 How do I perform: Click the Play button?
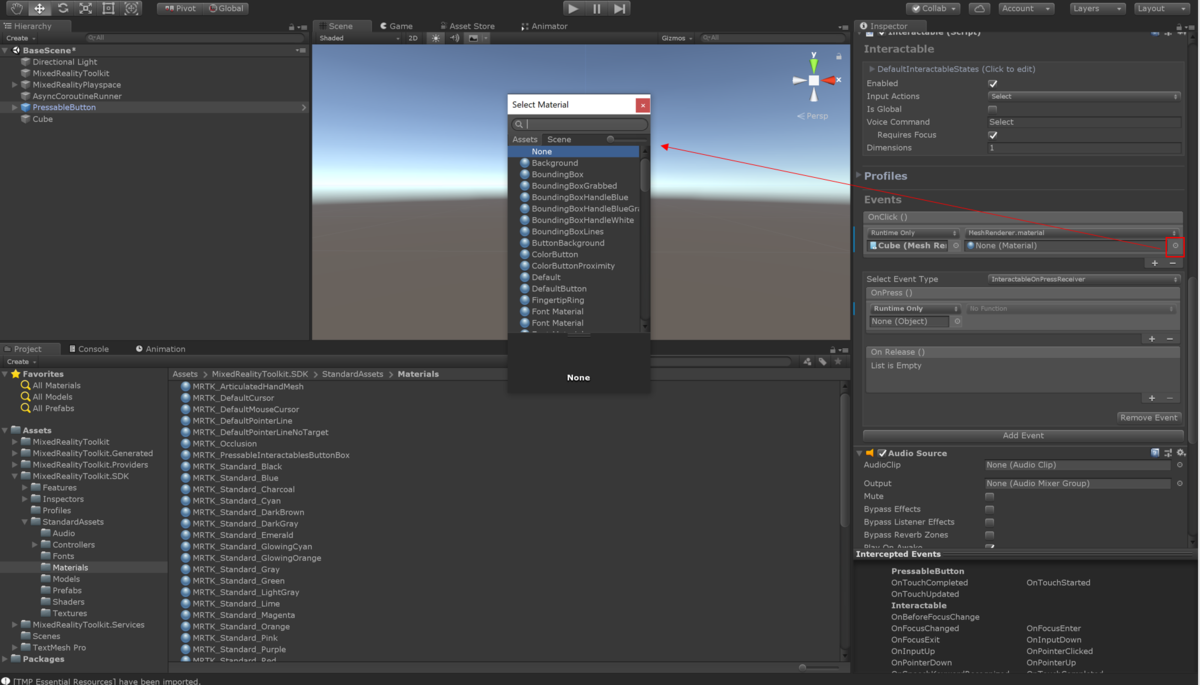(573, 8)
